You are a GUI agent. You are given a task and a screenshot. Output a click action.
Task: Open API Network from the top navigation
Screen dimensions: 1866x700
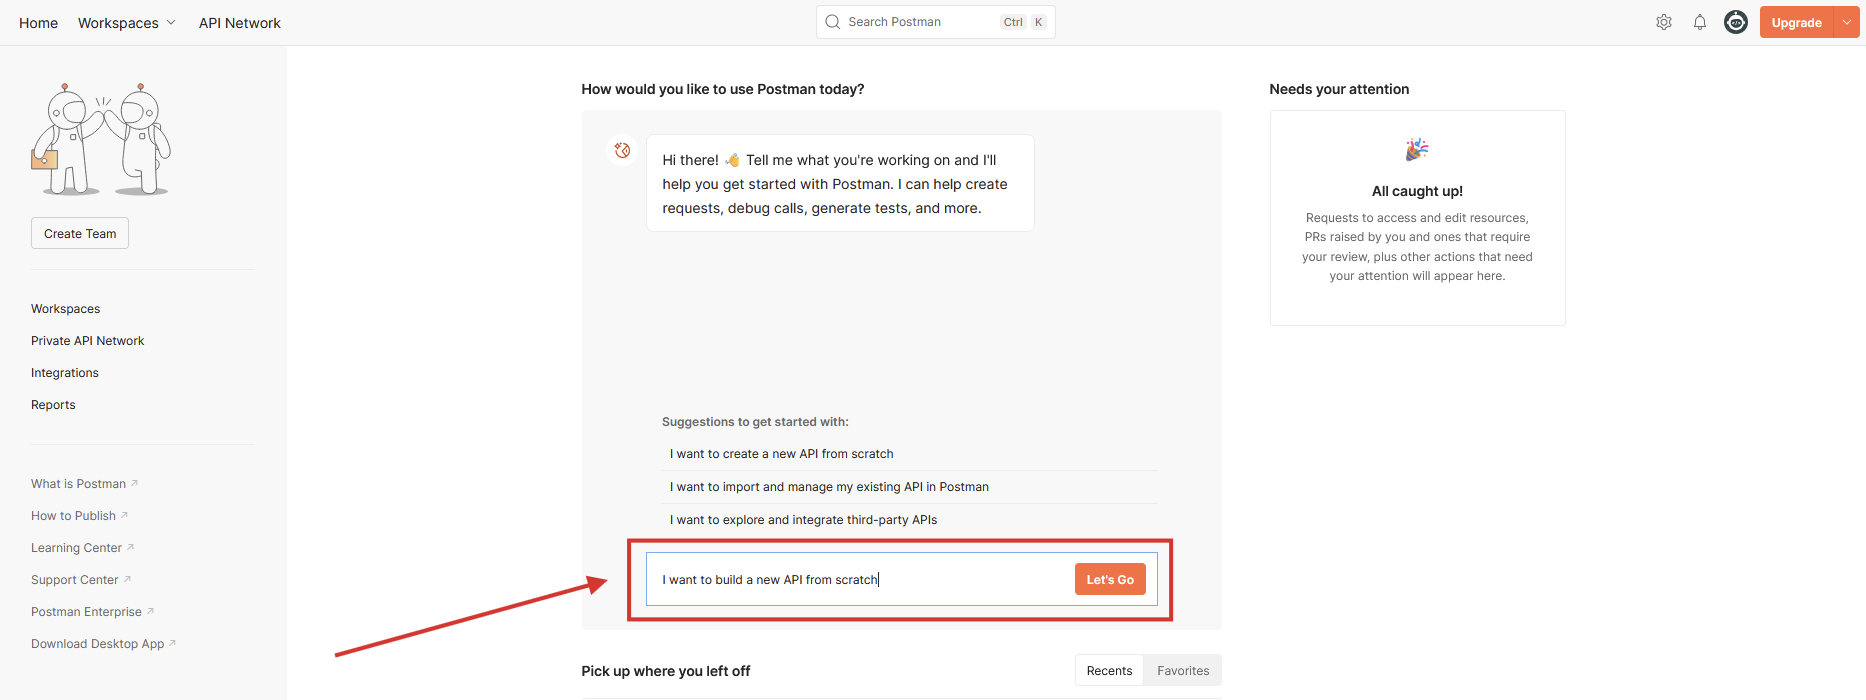coord(239,22)
